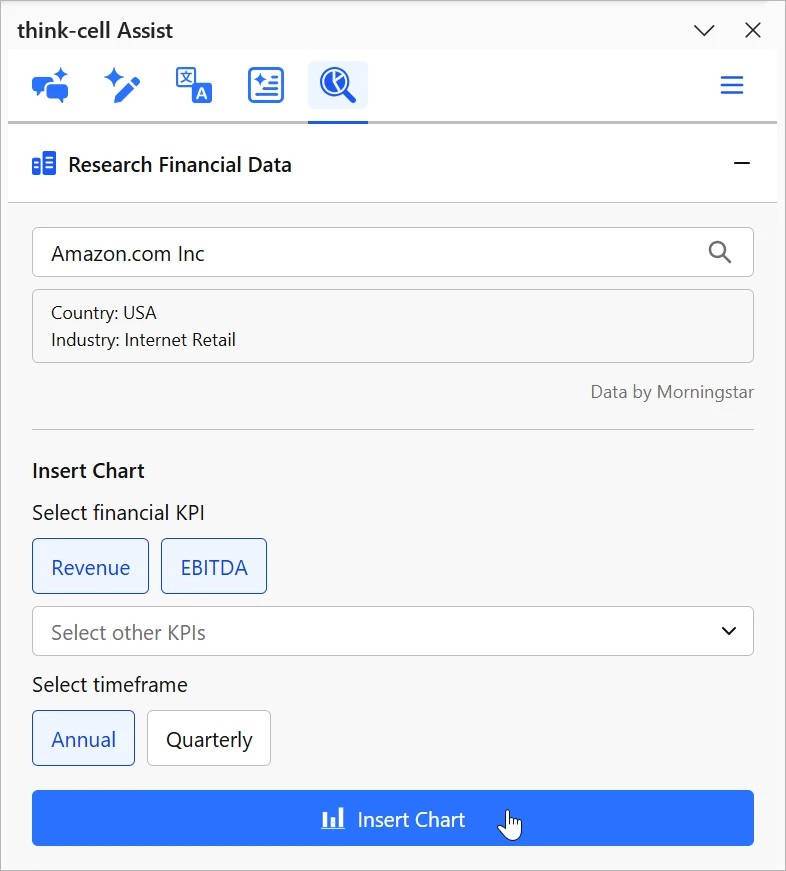Viewport: 786px width, 871px height.
Task: Click the Country: USA text
Action: [104, 313]
